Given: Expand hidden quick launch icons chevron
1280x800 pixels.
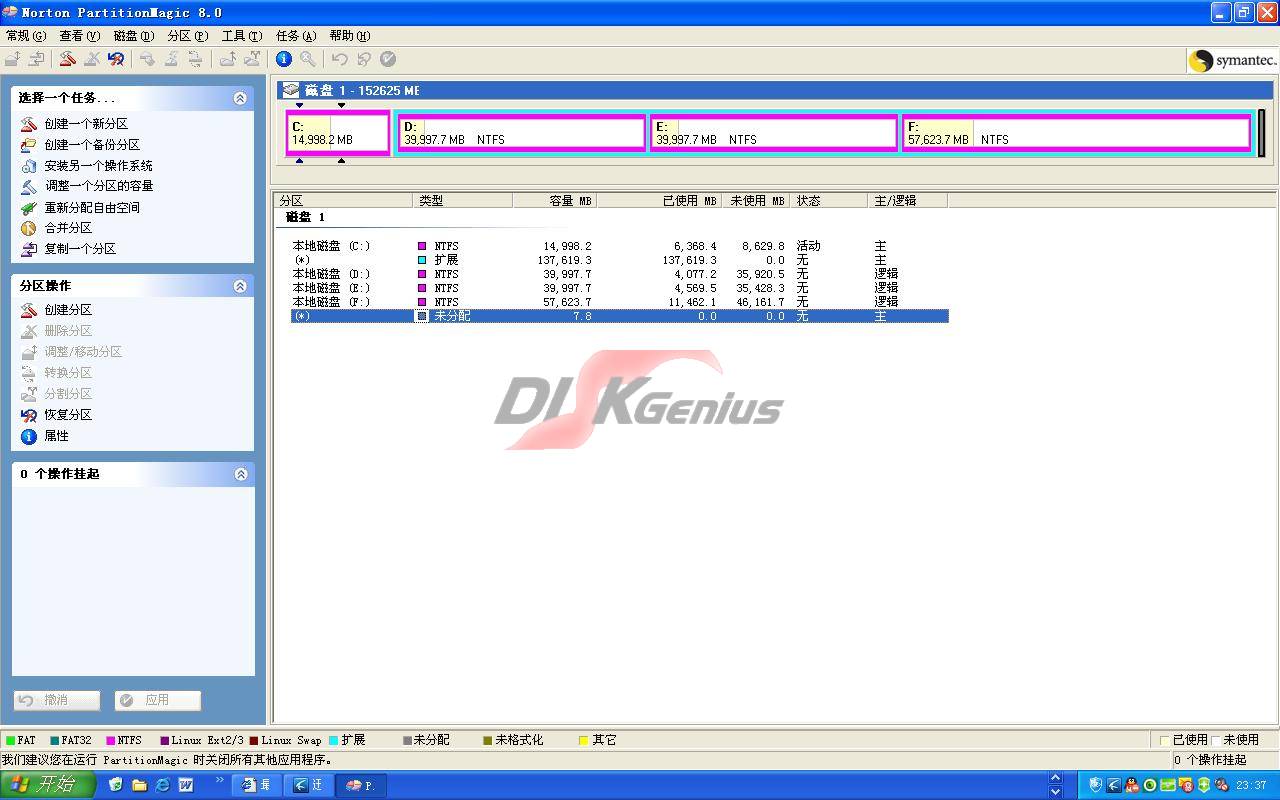Looking at the screenshot, I should click(220, 779).
